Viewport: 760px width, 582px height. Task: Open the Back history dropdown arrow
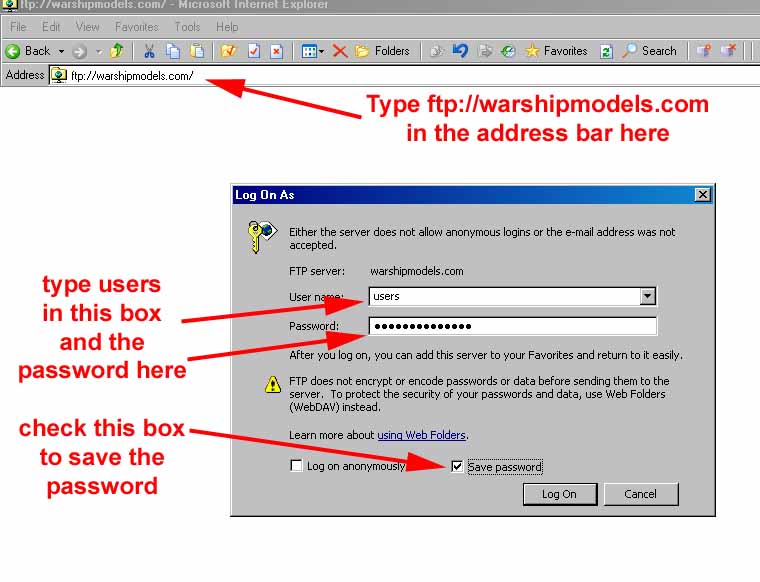(61, 51)
